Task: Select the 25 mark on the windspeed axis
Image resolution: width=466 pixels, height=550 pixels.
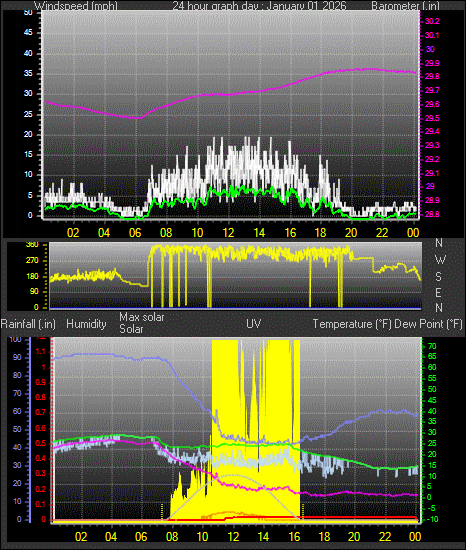Action: (28, 114)
